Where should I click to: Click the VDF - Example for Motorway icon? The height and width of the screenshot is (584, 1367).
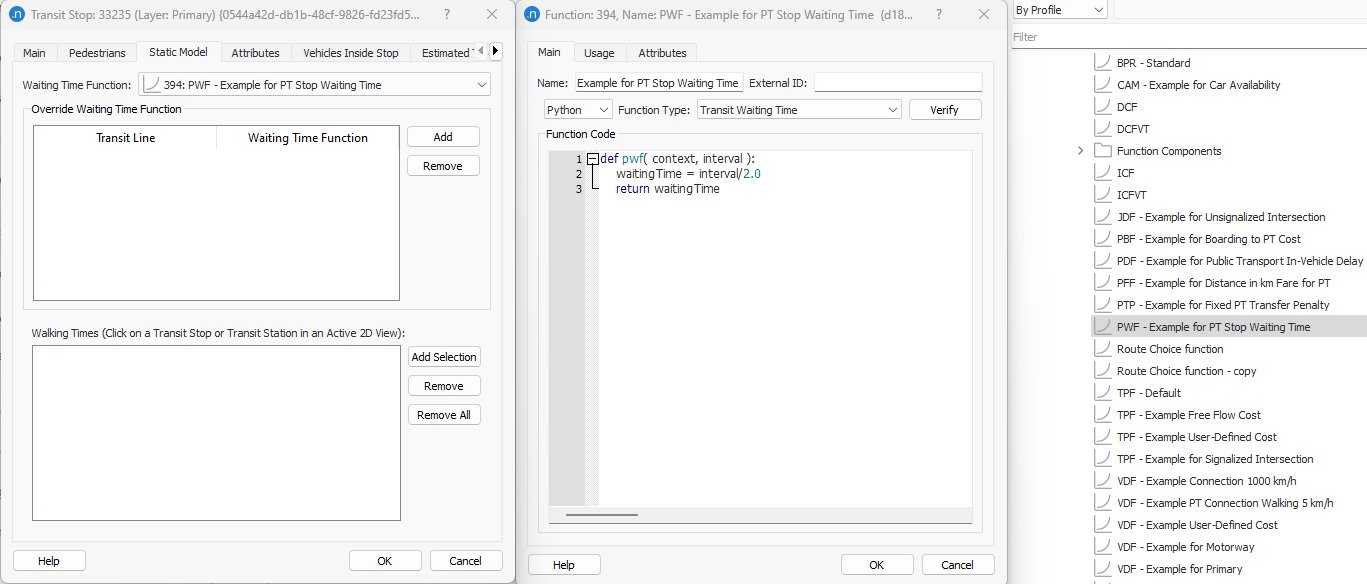[1102, 547]
